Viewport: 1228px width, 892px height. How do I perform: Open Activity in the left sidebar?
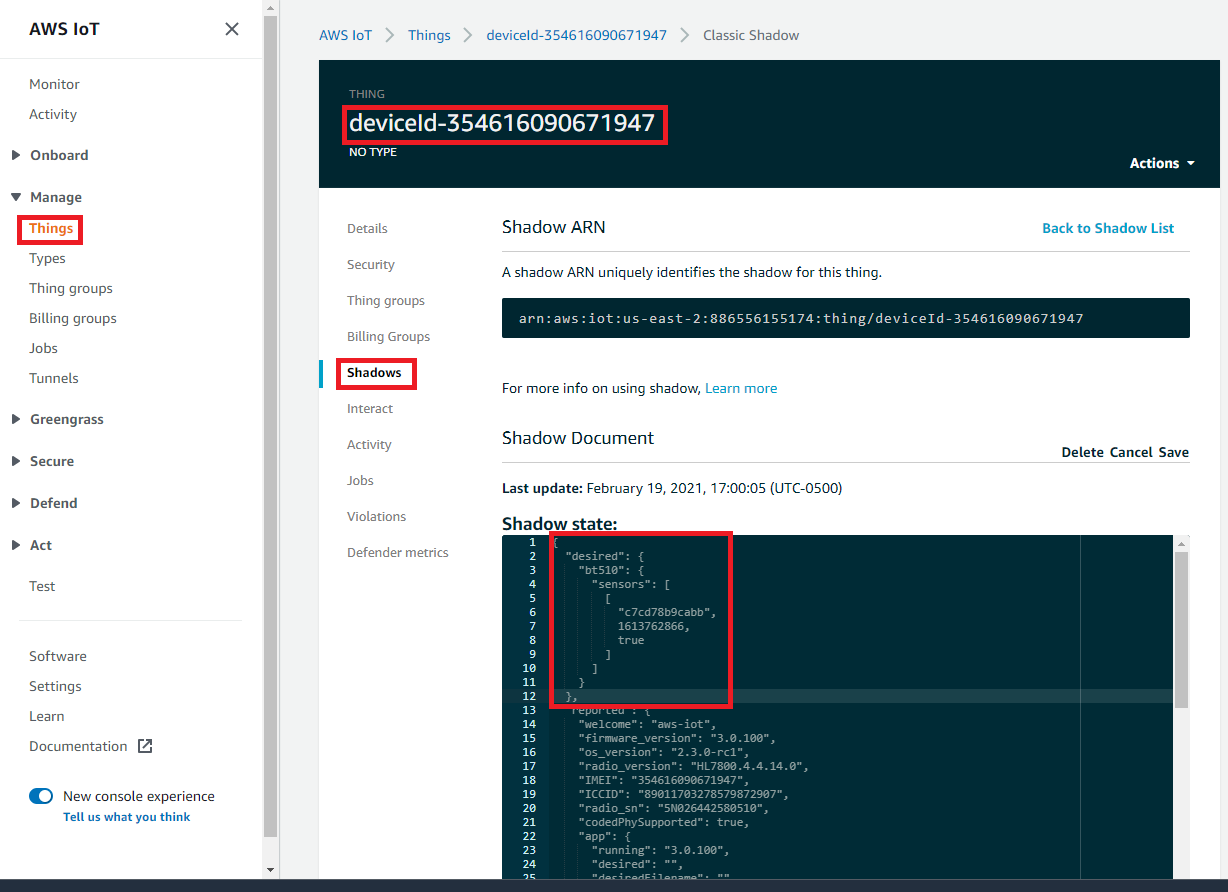coord(53,114)
